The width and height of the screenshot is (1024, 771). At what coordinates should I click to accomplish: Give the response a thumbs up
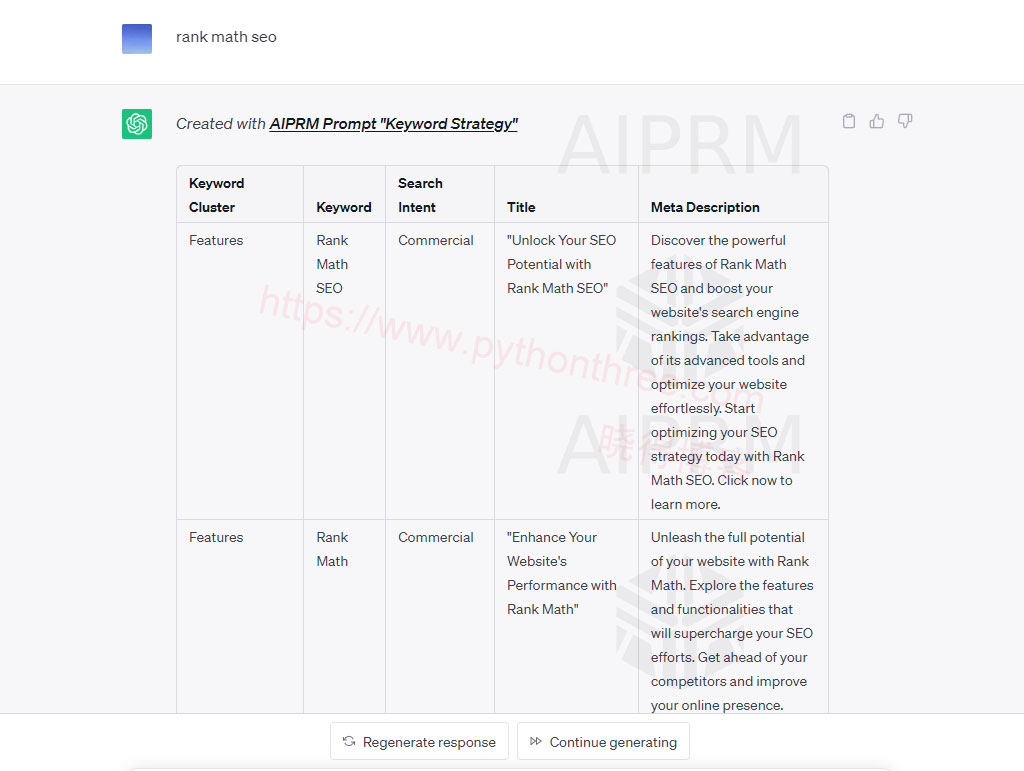(876, 121)
